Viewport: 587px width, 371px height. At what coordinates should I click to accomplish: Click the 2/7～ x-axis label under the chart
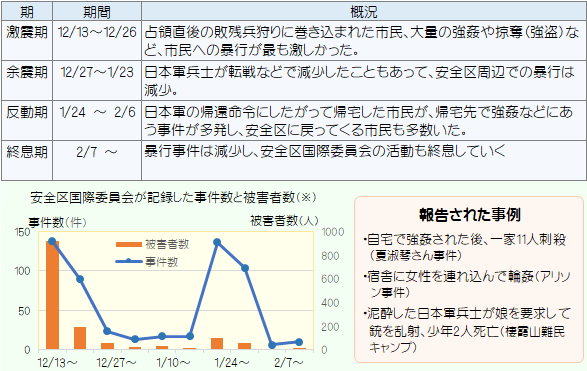[x=289, y=362]
